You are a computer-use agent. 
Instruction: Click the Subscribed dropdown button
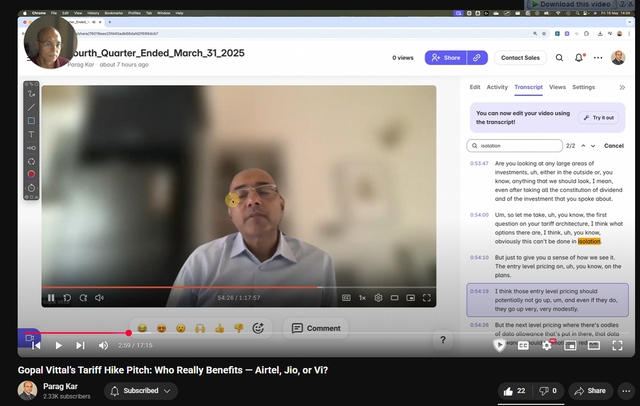pyautogui.click(x=140, y=390)
